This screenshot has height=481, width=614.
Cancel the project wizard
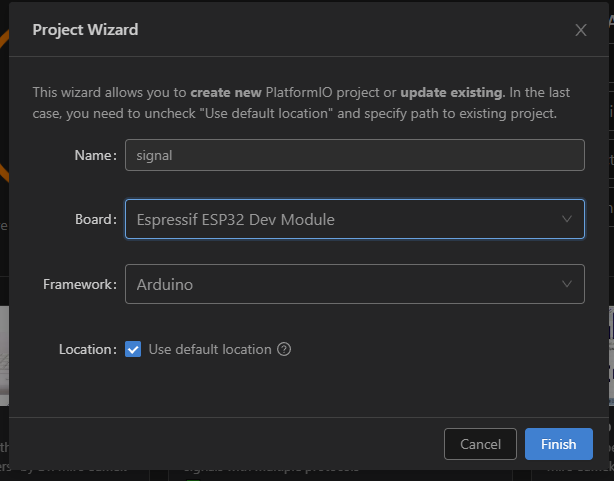(x=480, y=444)
